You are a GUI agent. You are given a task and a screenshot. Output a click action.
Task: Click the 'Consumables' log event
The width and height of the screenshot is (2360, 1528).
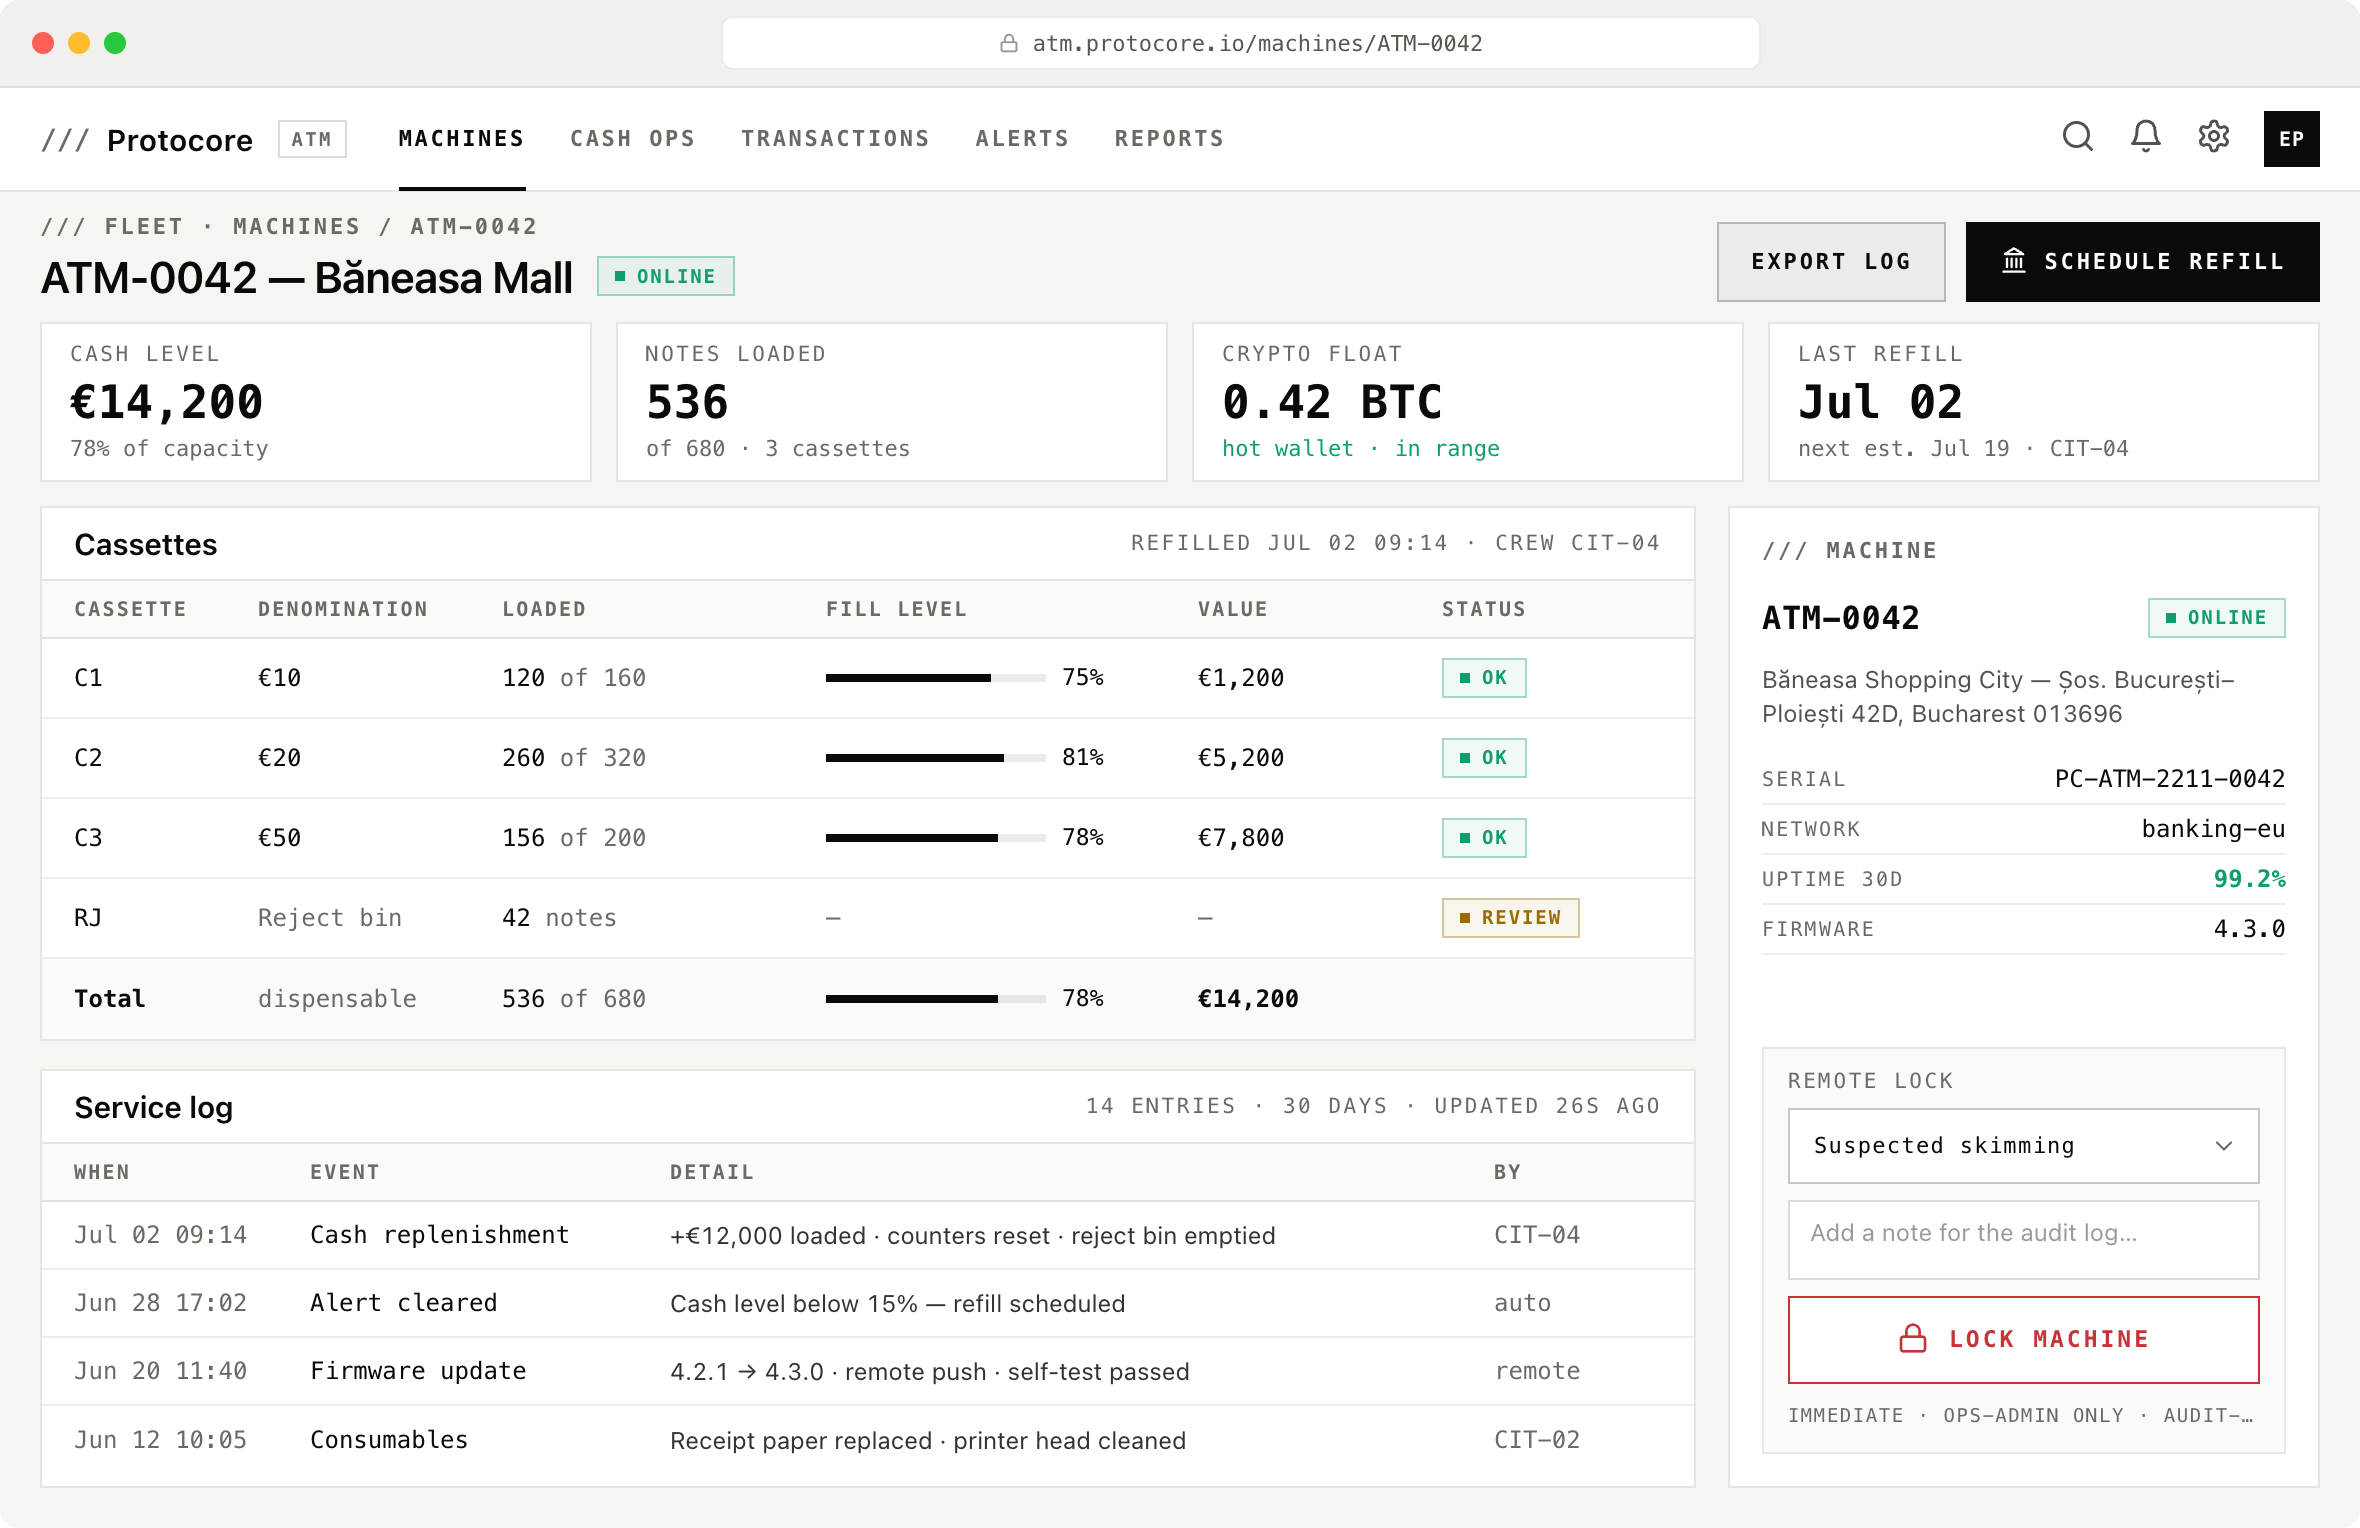tap(389, 1439)
